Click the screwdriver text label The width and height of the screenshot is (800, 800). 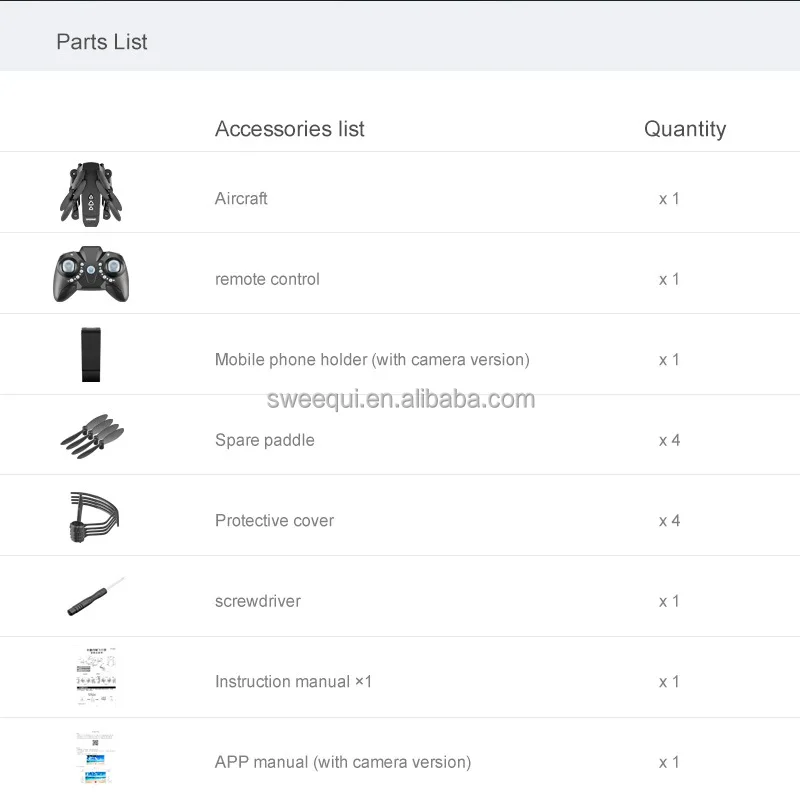pyautogui.click(x=258, y=601)
